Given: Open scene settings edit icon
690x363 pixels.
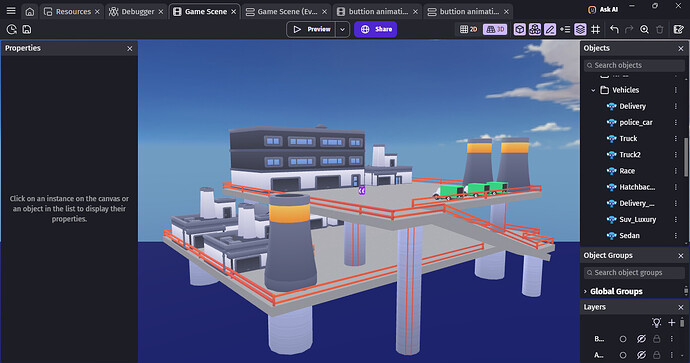Looking at the screenshot, I should [x=679, y=29].
